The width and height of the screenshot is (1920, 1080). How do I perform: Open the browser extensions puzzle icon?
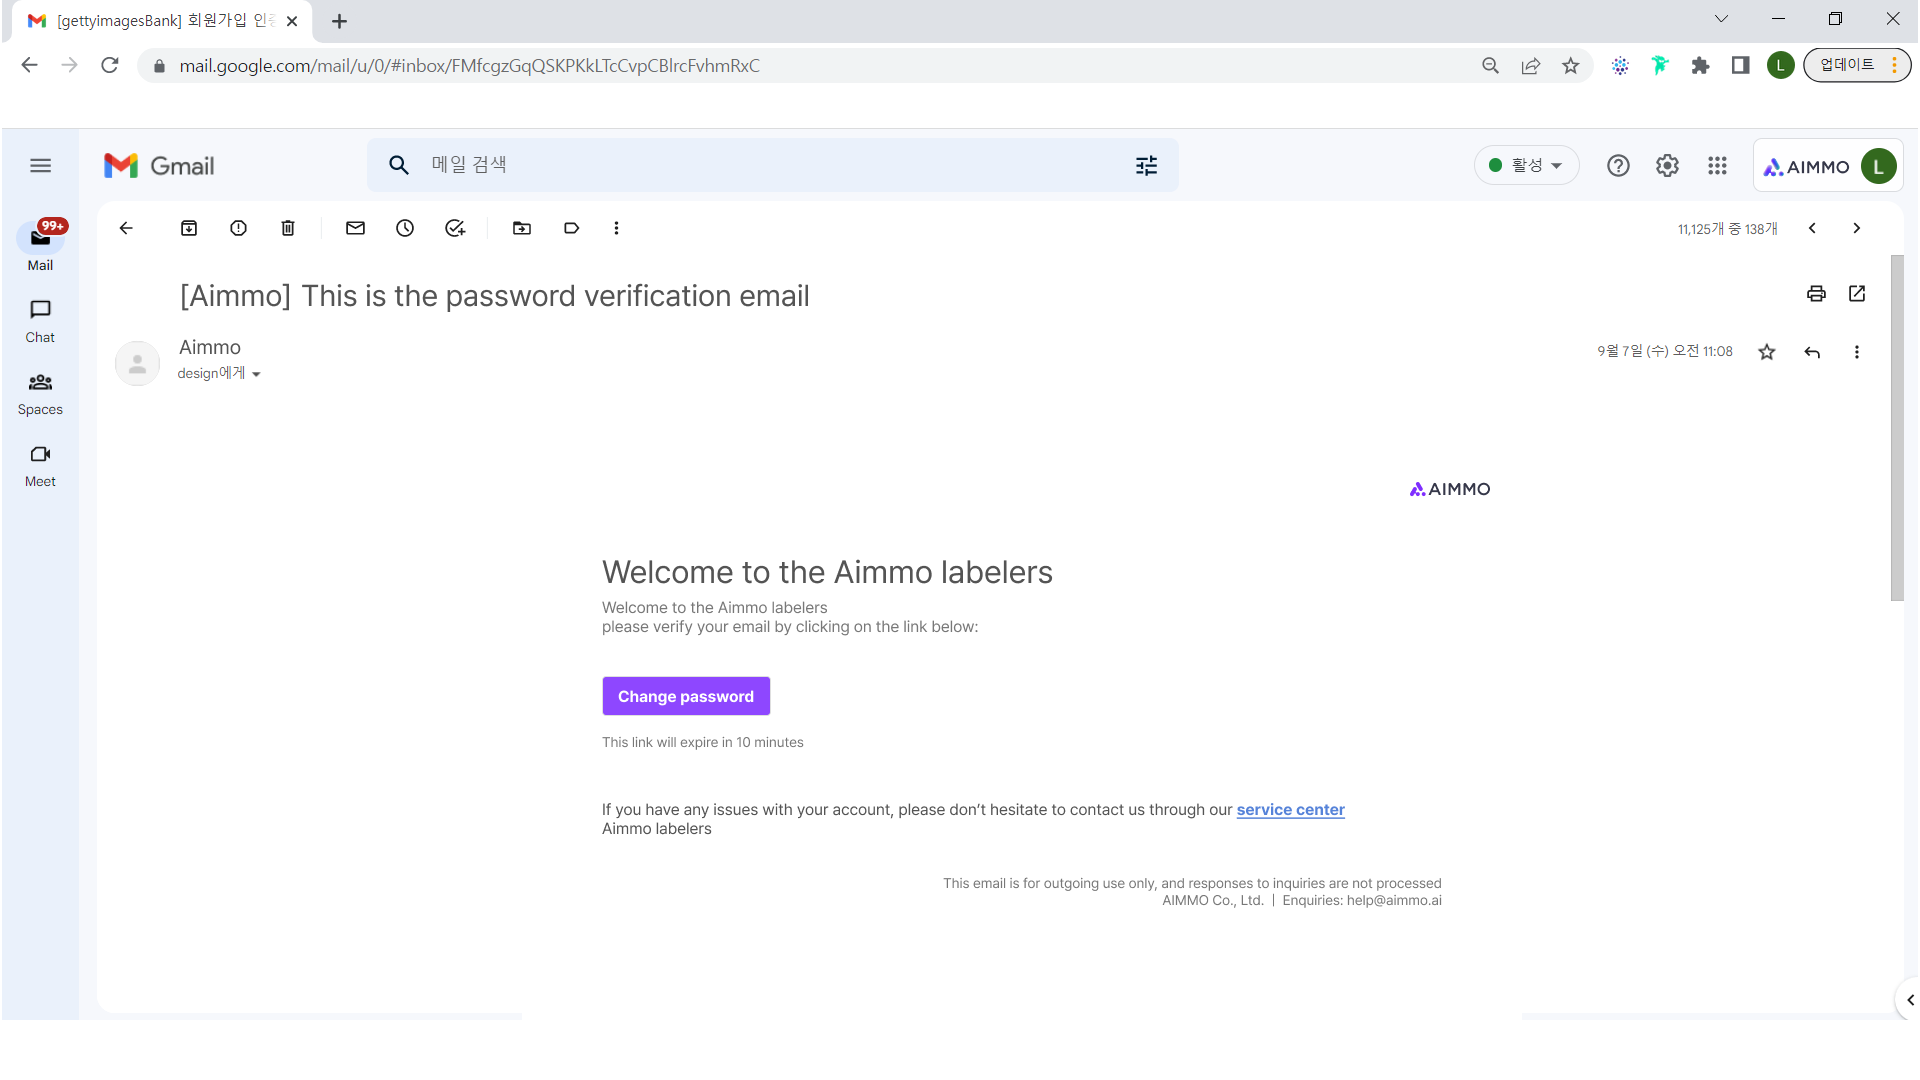point(1700,66)
